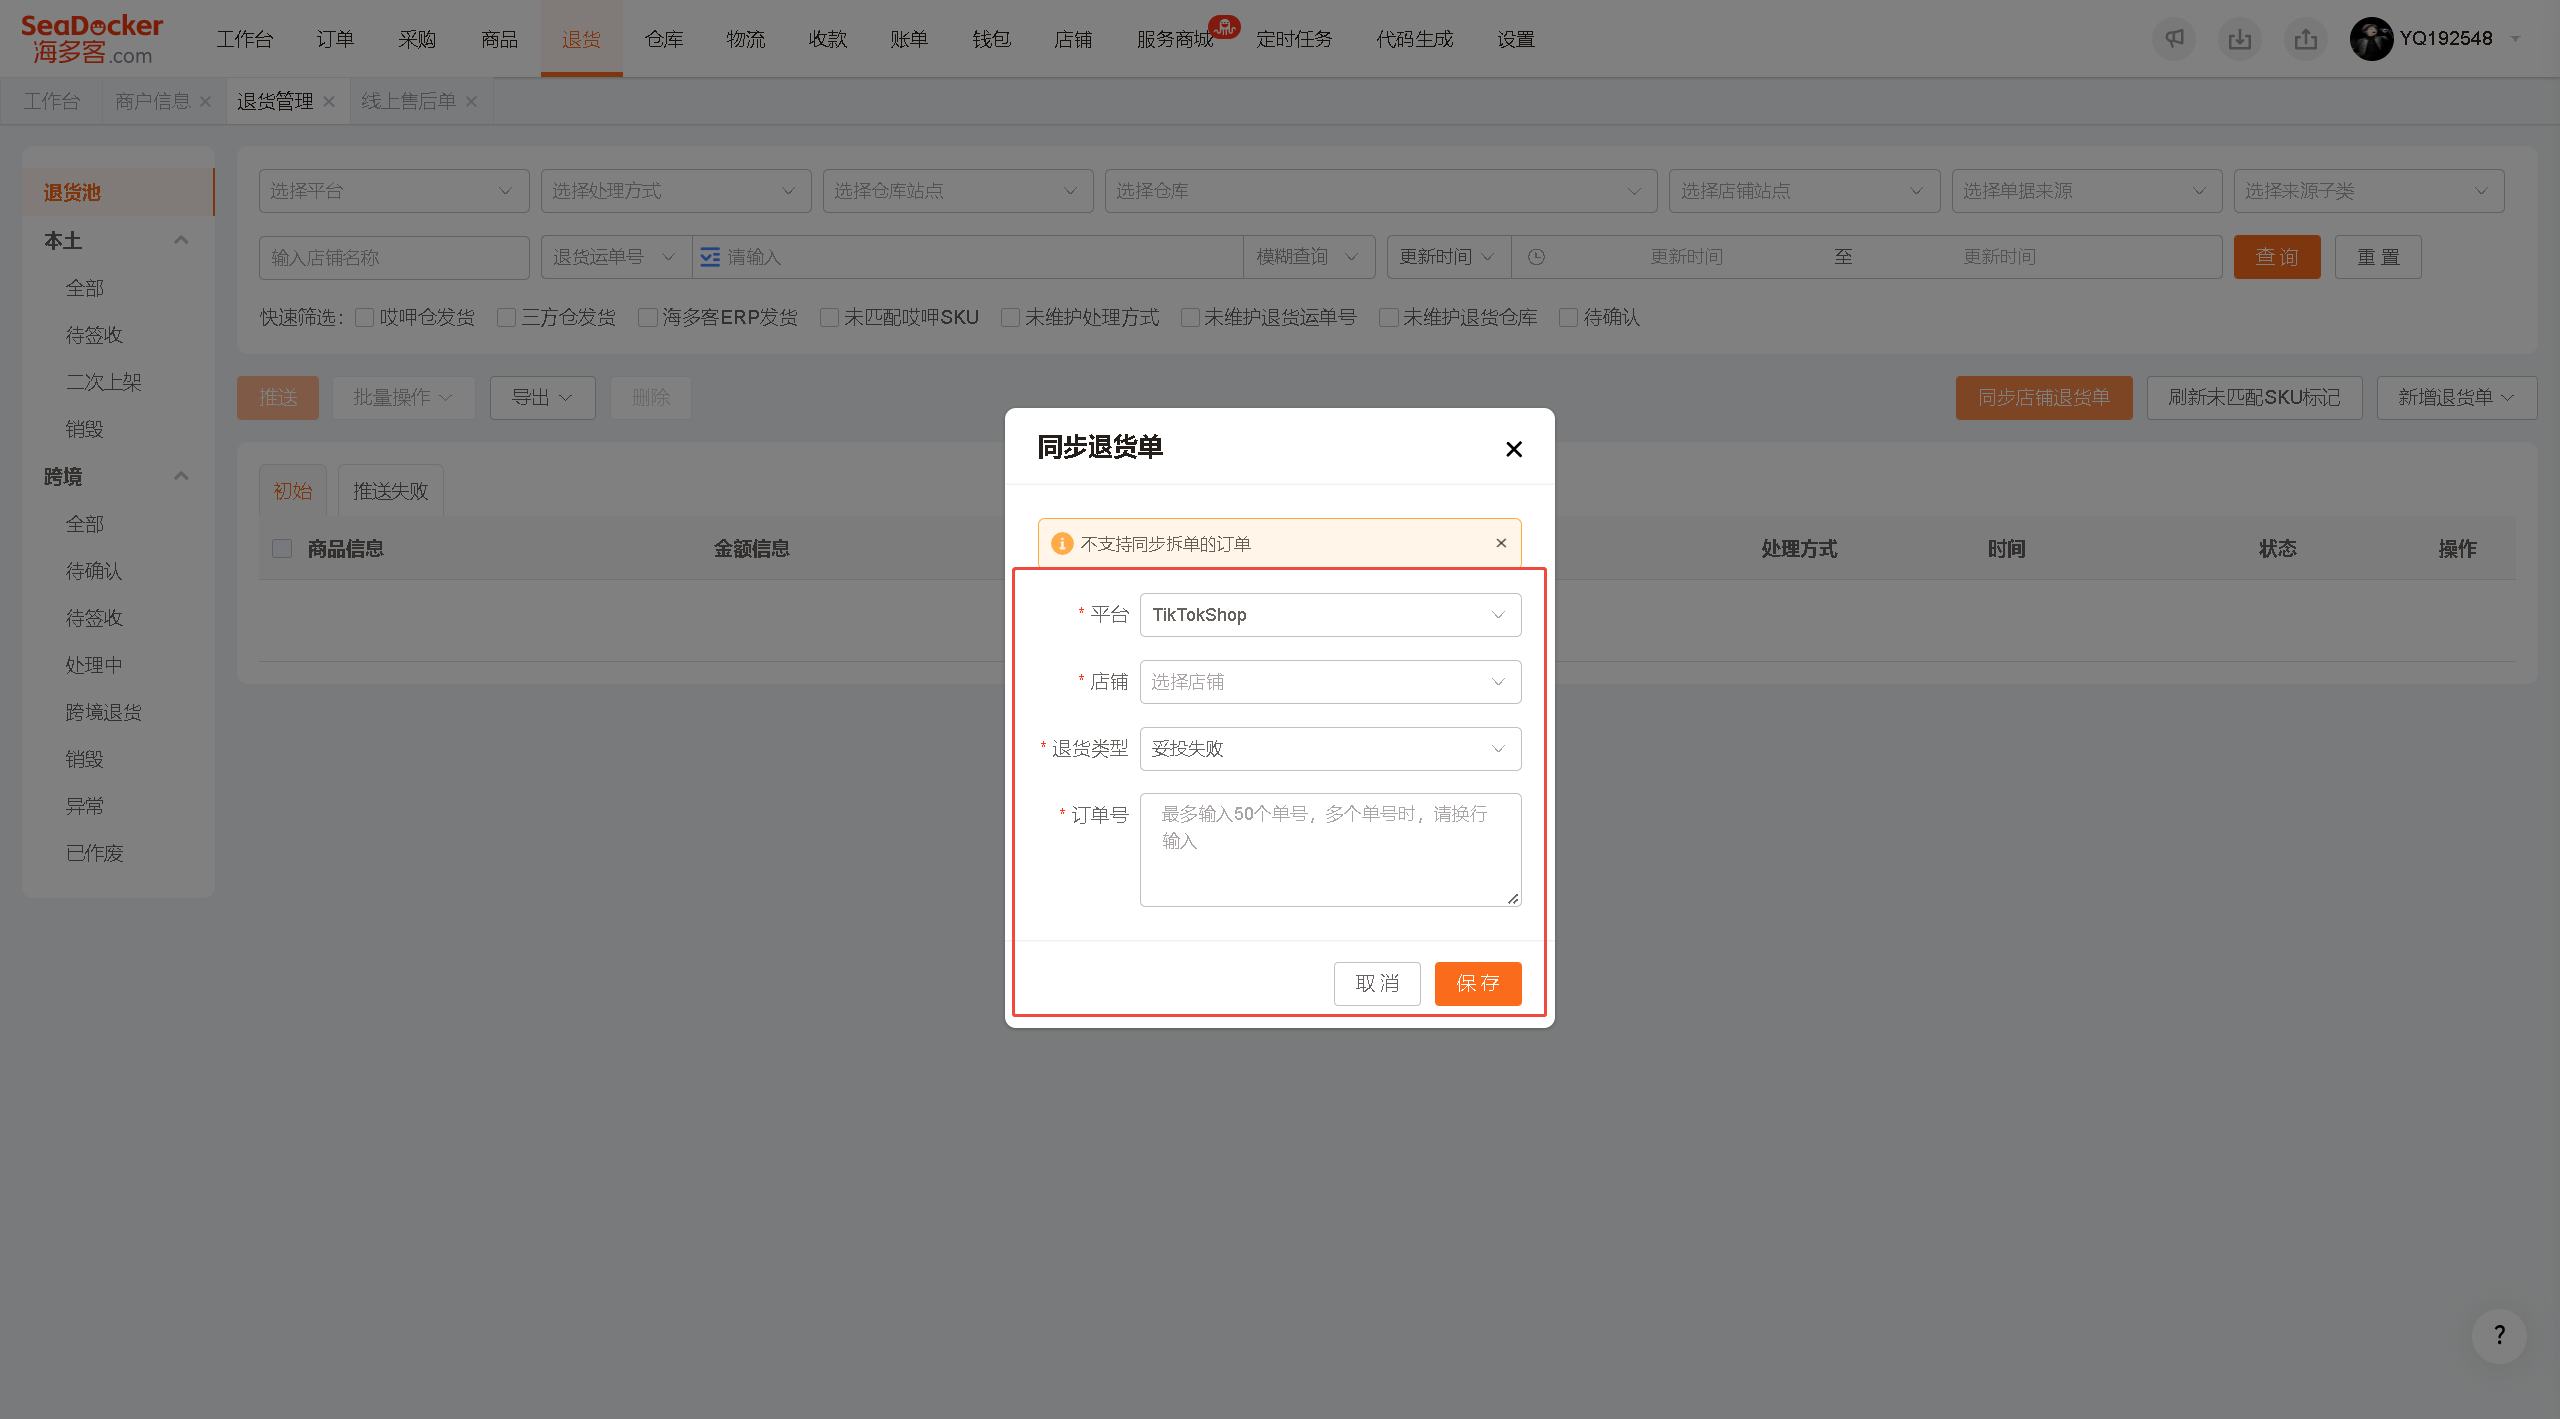Screen dimensions: 2560x1419
Task: Click the 取消 button in dialog
Action: click(1377, 984)
